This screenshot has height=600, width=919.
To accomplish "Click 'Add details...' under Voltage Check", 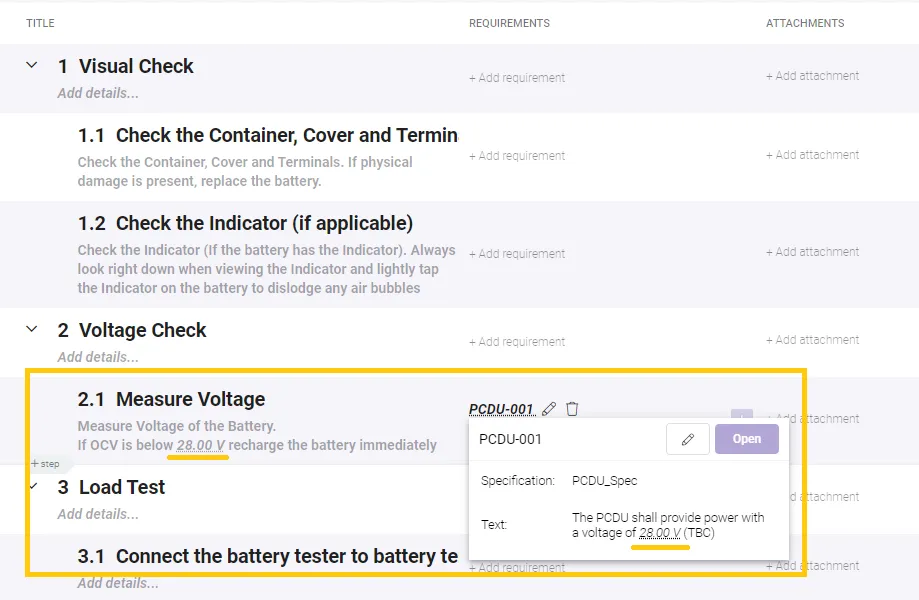I will pos(98,357).
